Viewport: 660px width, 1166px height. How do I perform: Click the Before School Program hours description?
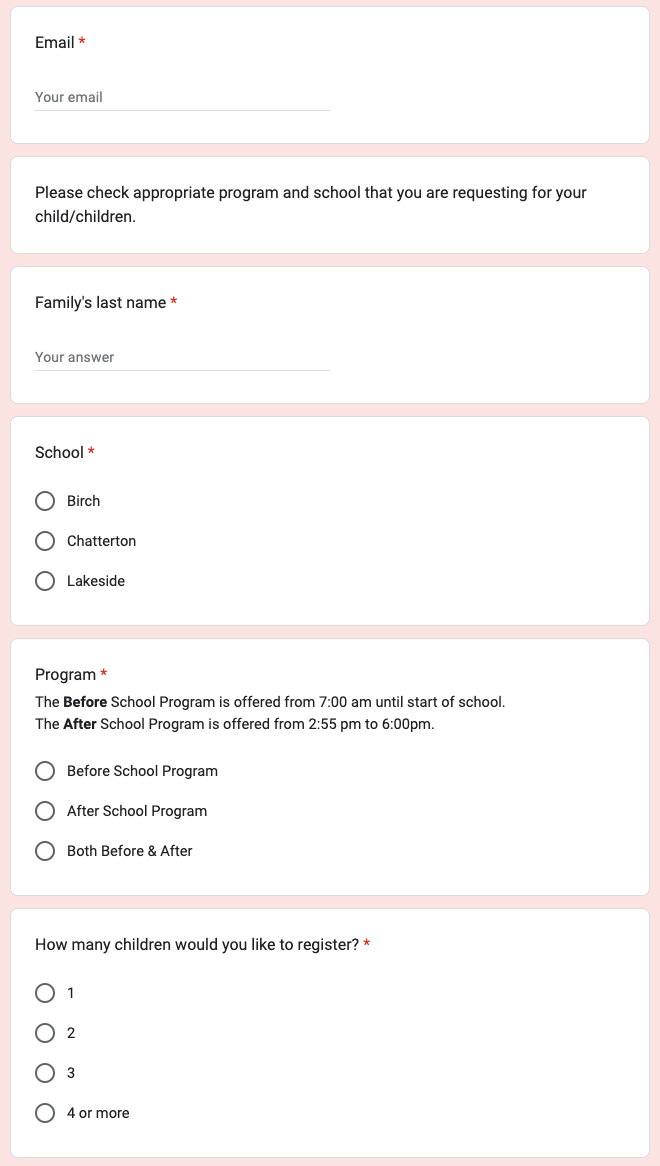tap(270, 702)
